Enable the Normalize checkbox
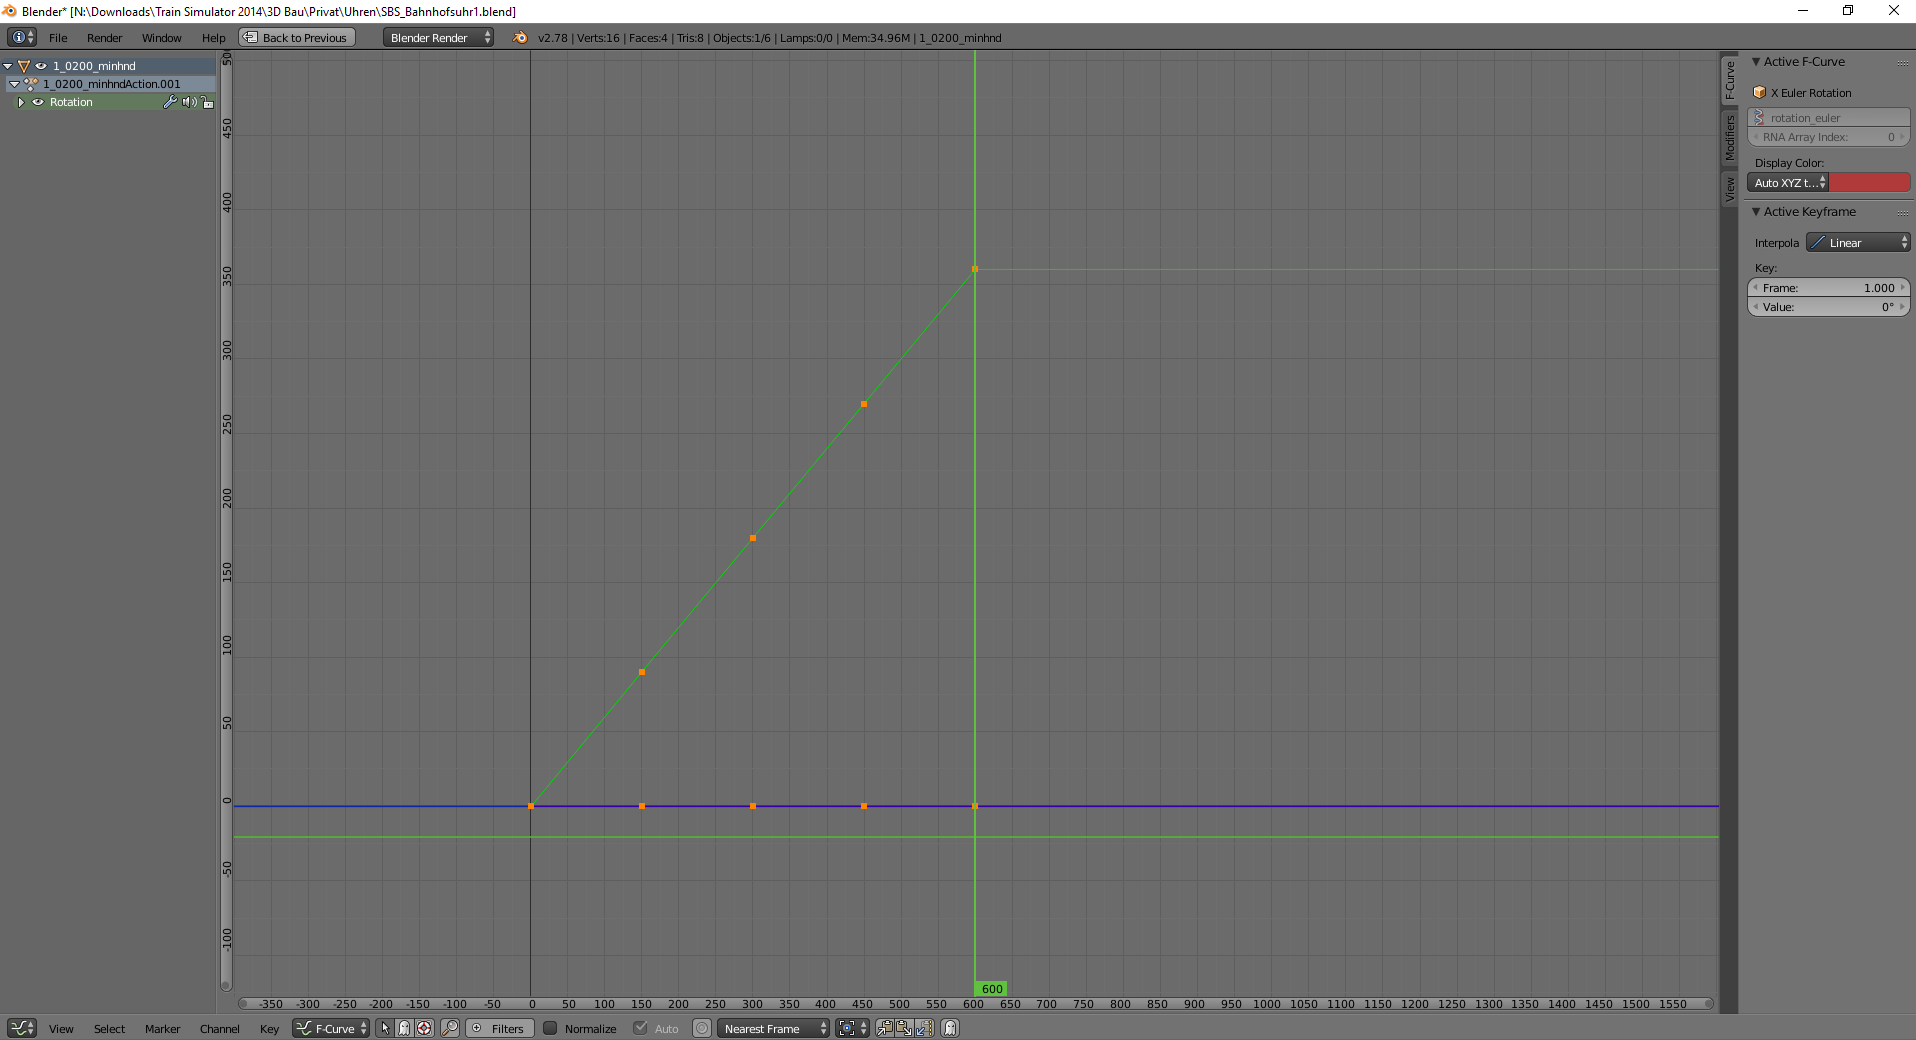Image resolution: width=1916 pixels, height=1040 pixels. pos(550,1028)
